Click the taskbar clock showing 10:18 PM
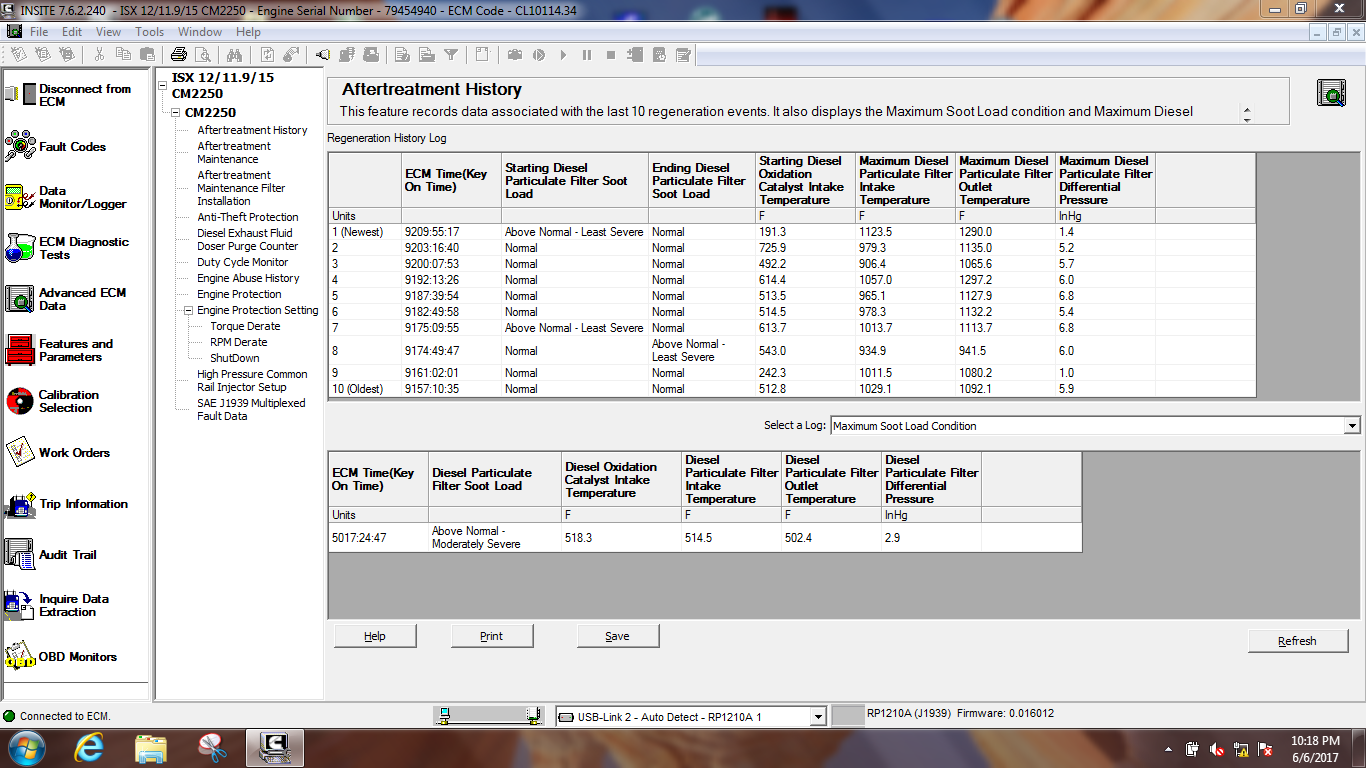Image resolution: width=1366 pixels, height=768 pixels. pos(1316,749)
